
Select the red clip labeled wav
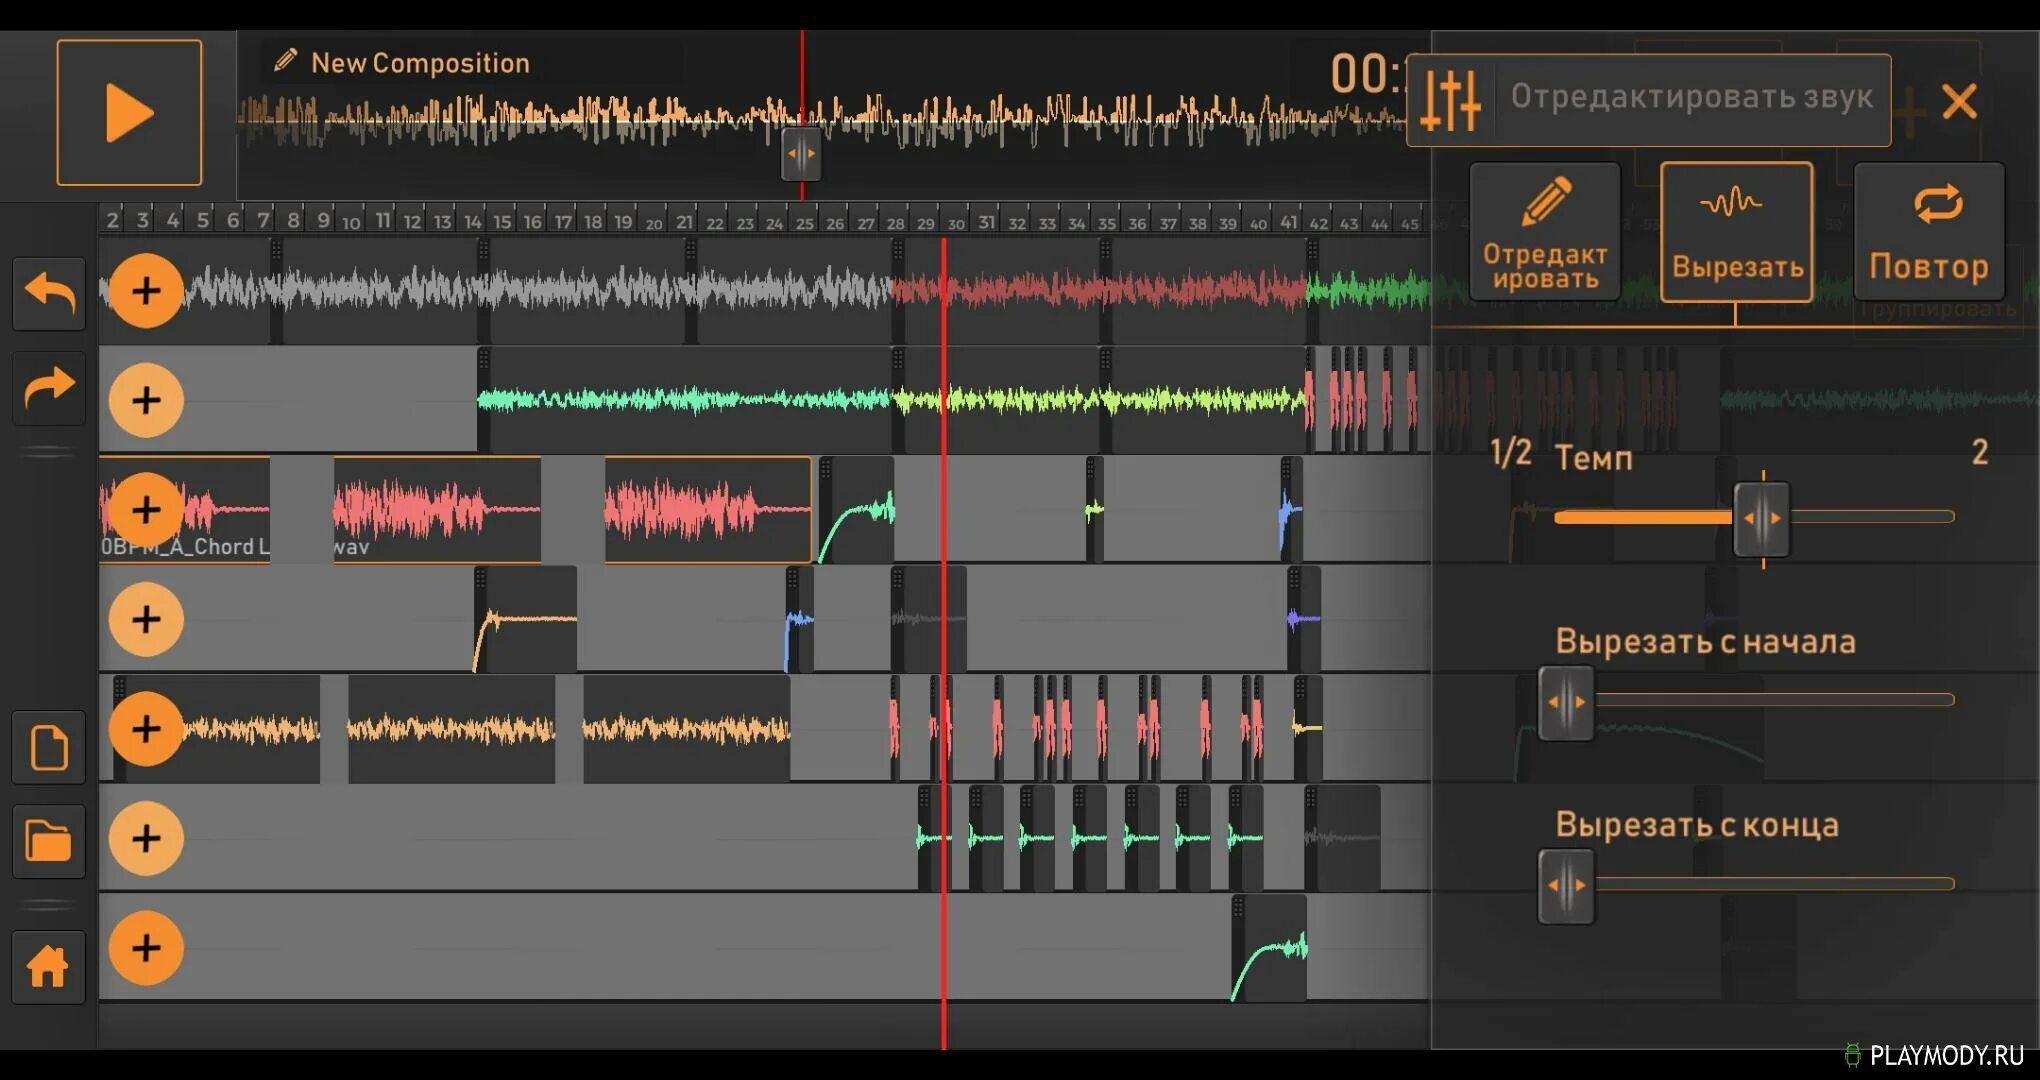coord(437,510)
